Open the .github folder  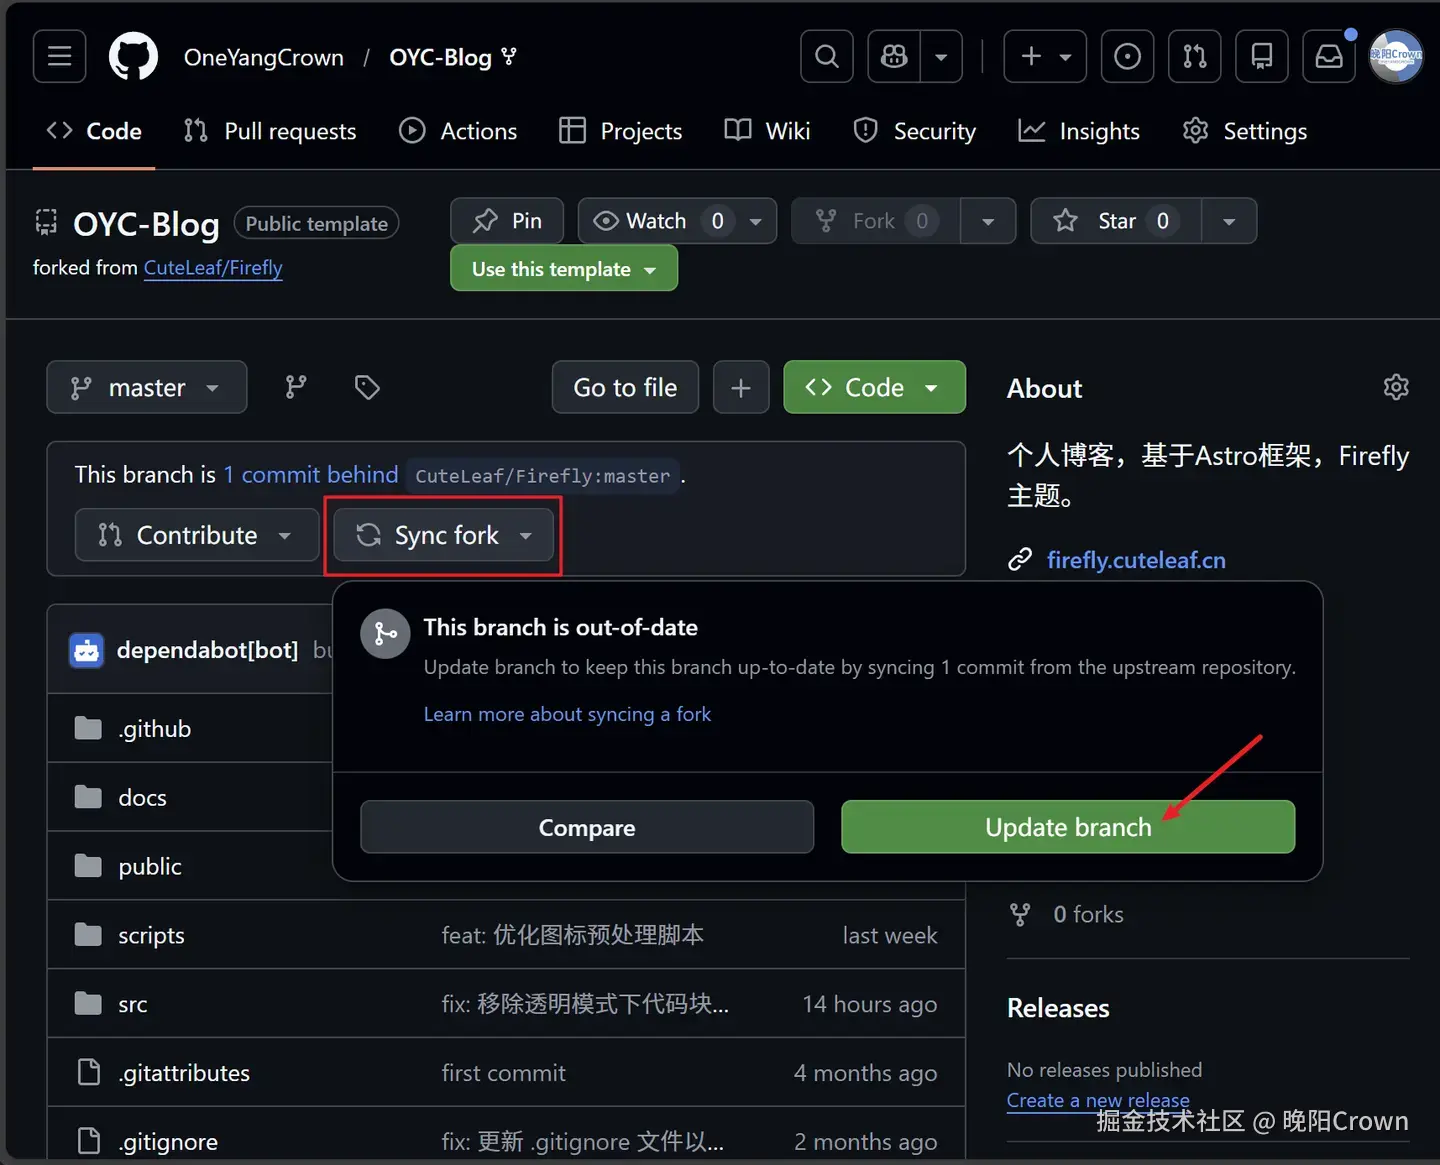[155, 729]
